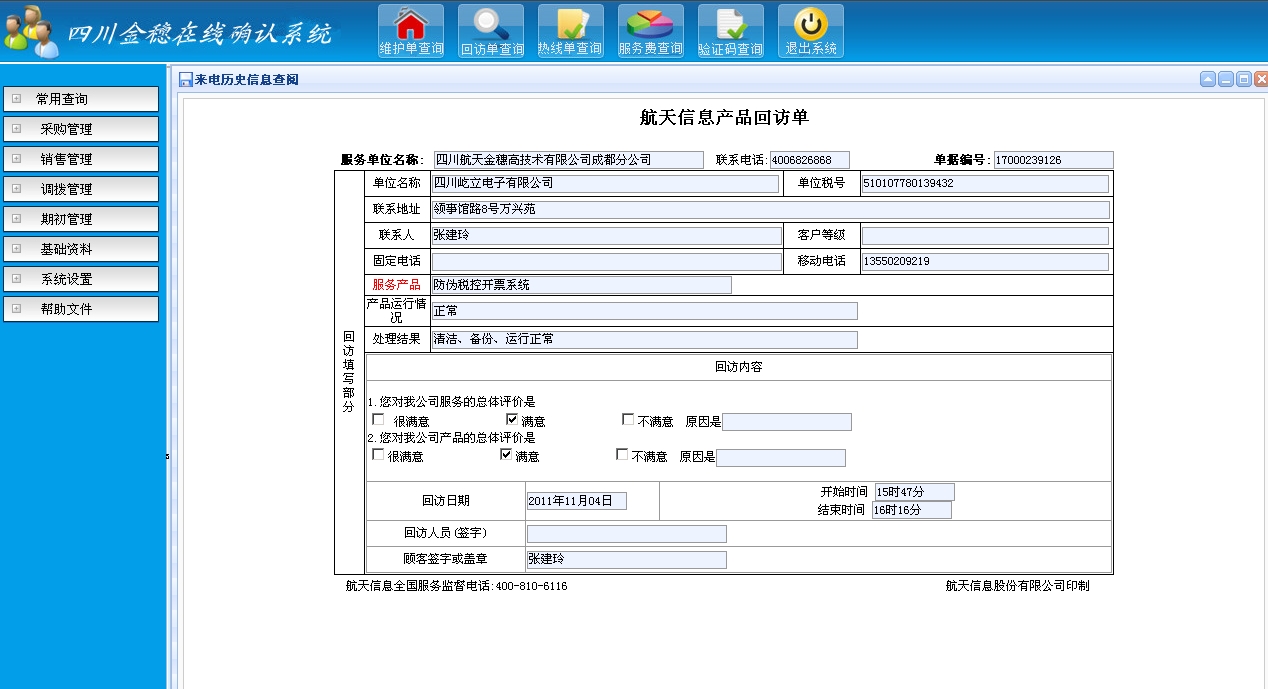Click the 航天信息股份有限公司印制 footer text
This screenshot has height=689, width=1268.
coord(1017,586)
